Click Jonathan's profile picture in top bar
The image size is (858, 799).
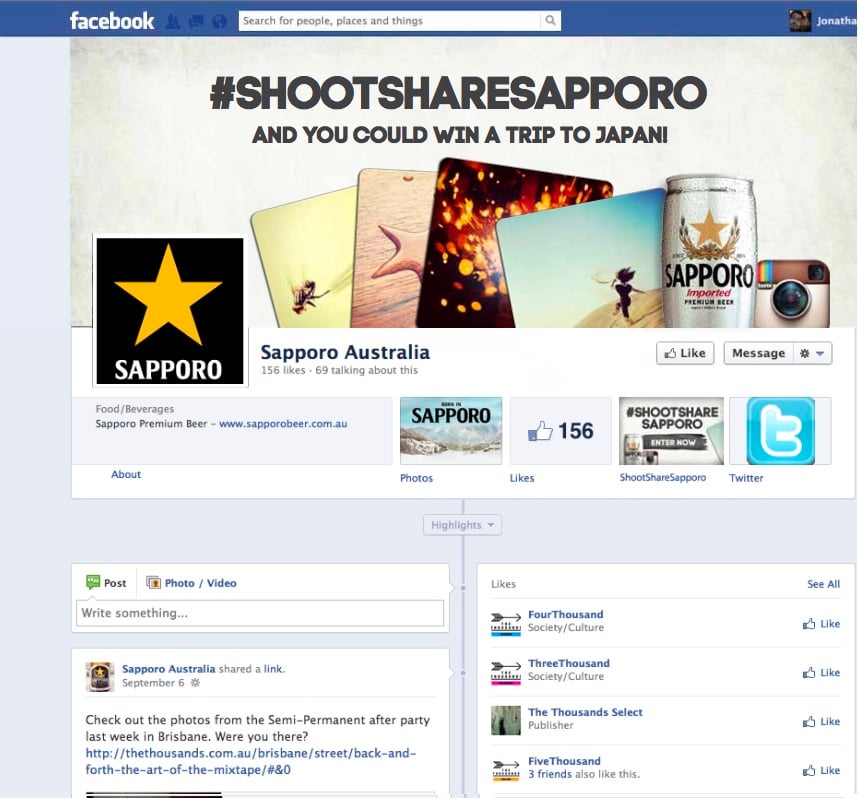tap(799, 21)
